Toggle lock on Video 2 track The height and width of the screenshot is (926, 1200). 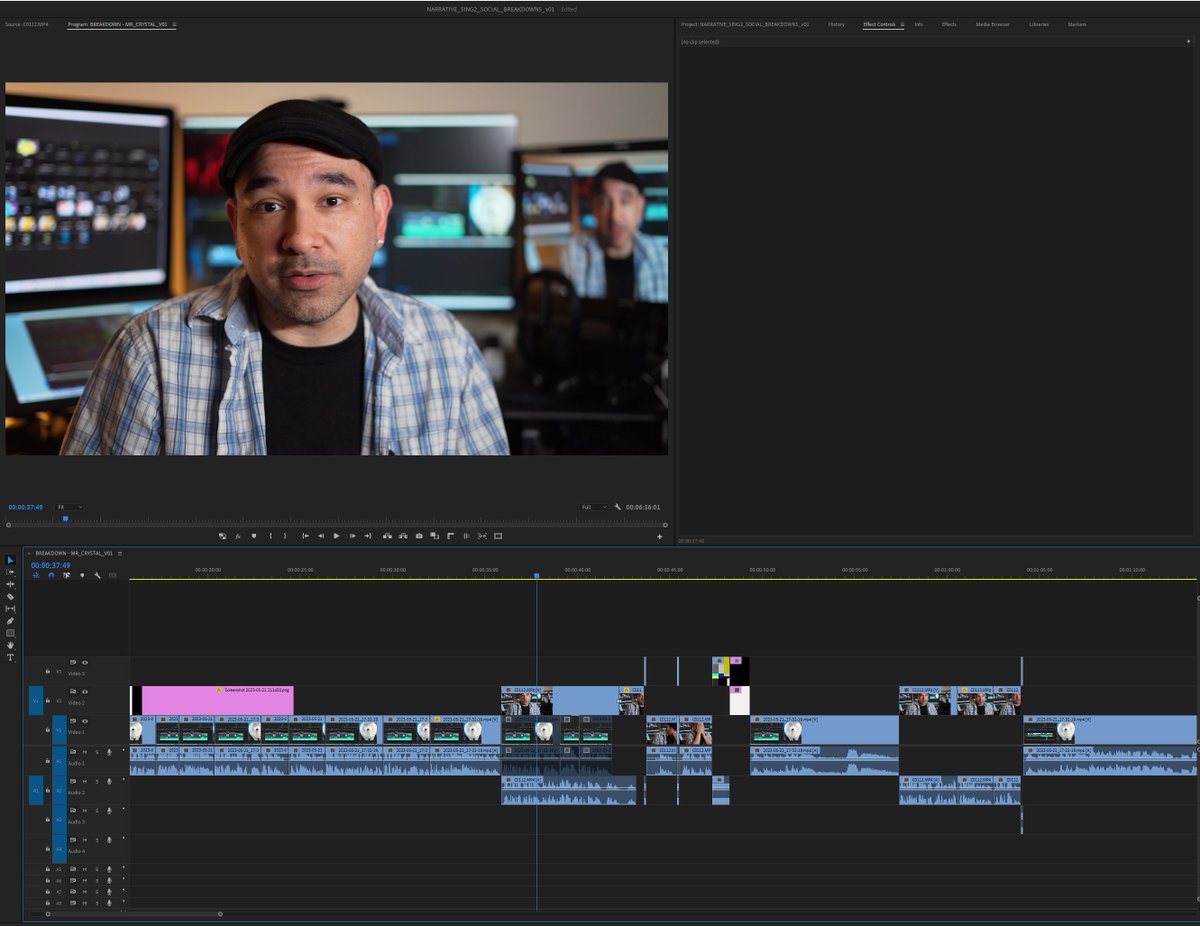click(47, 700)
